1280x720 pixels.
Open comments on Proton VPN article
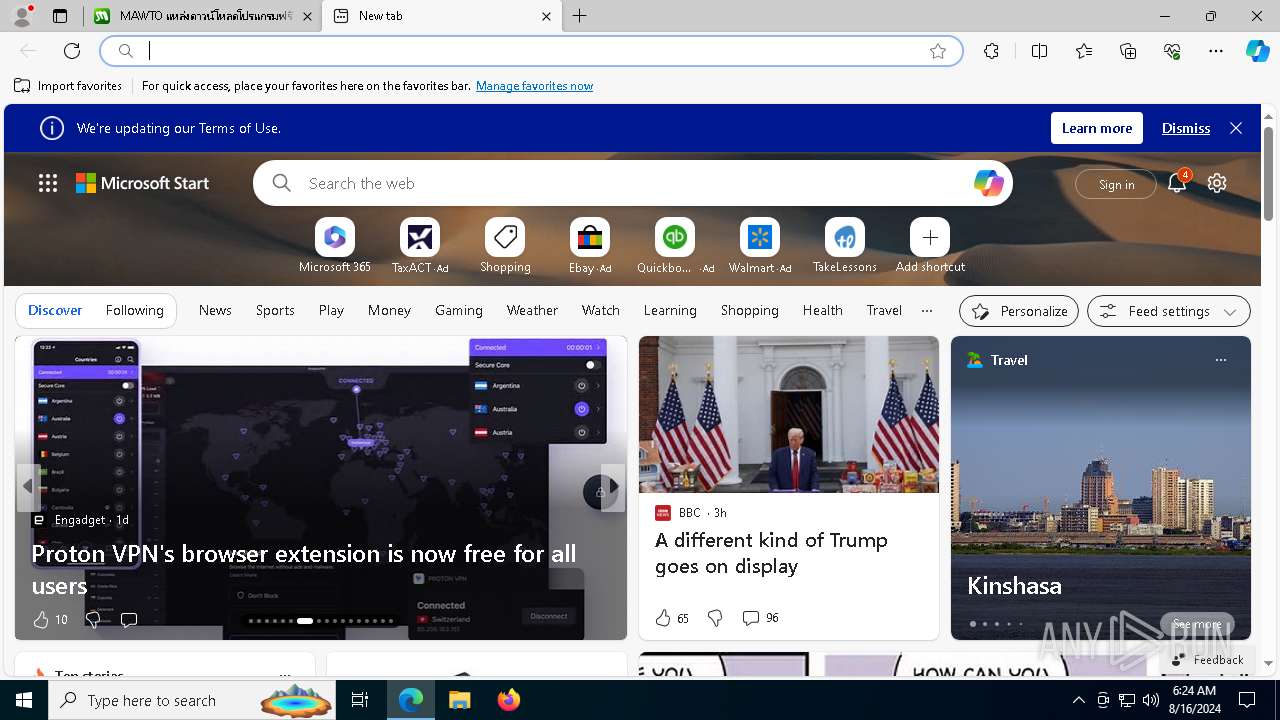coord(128,620)
